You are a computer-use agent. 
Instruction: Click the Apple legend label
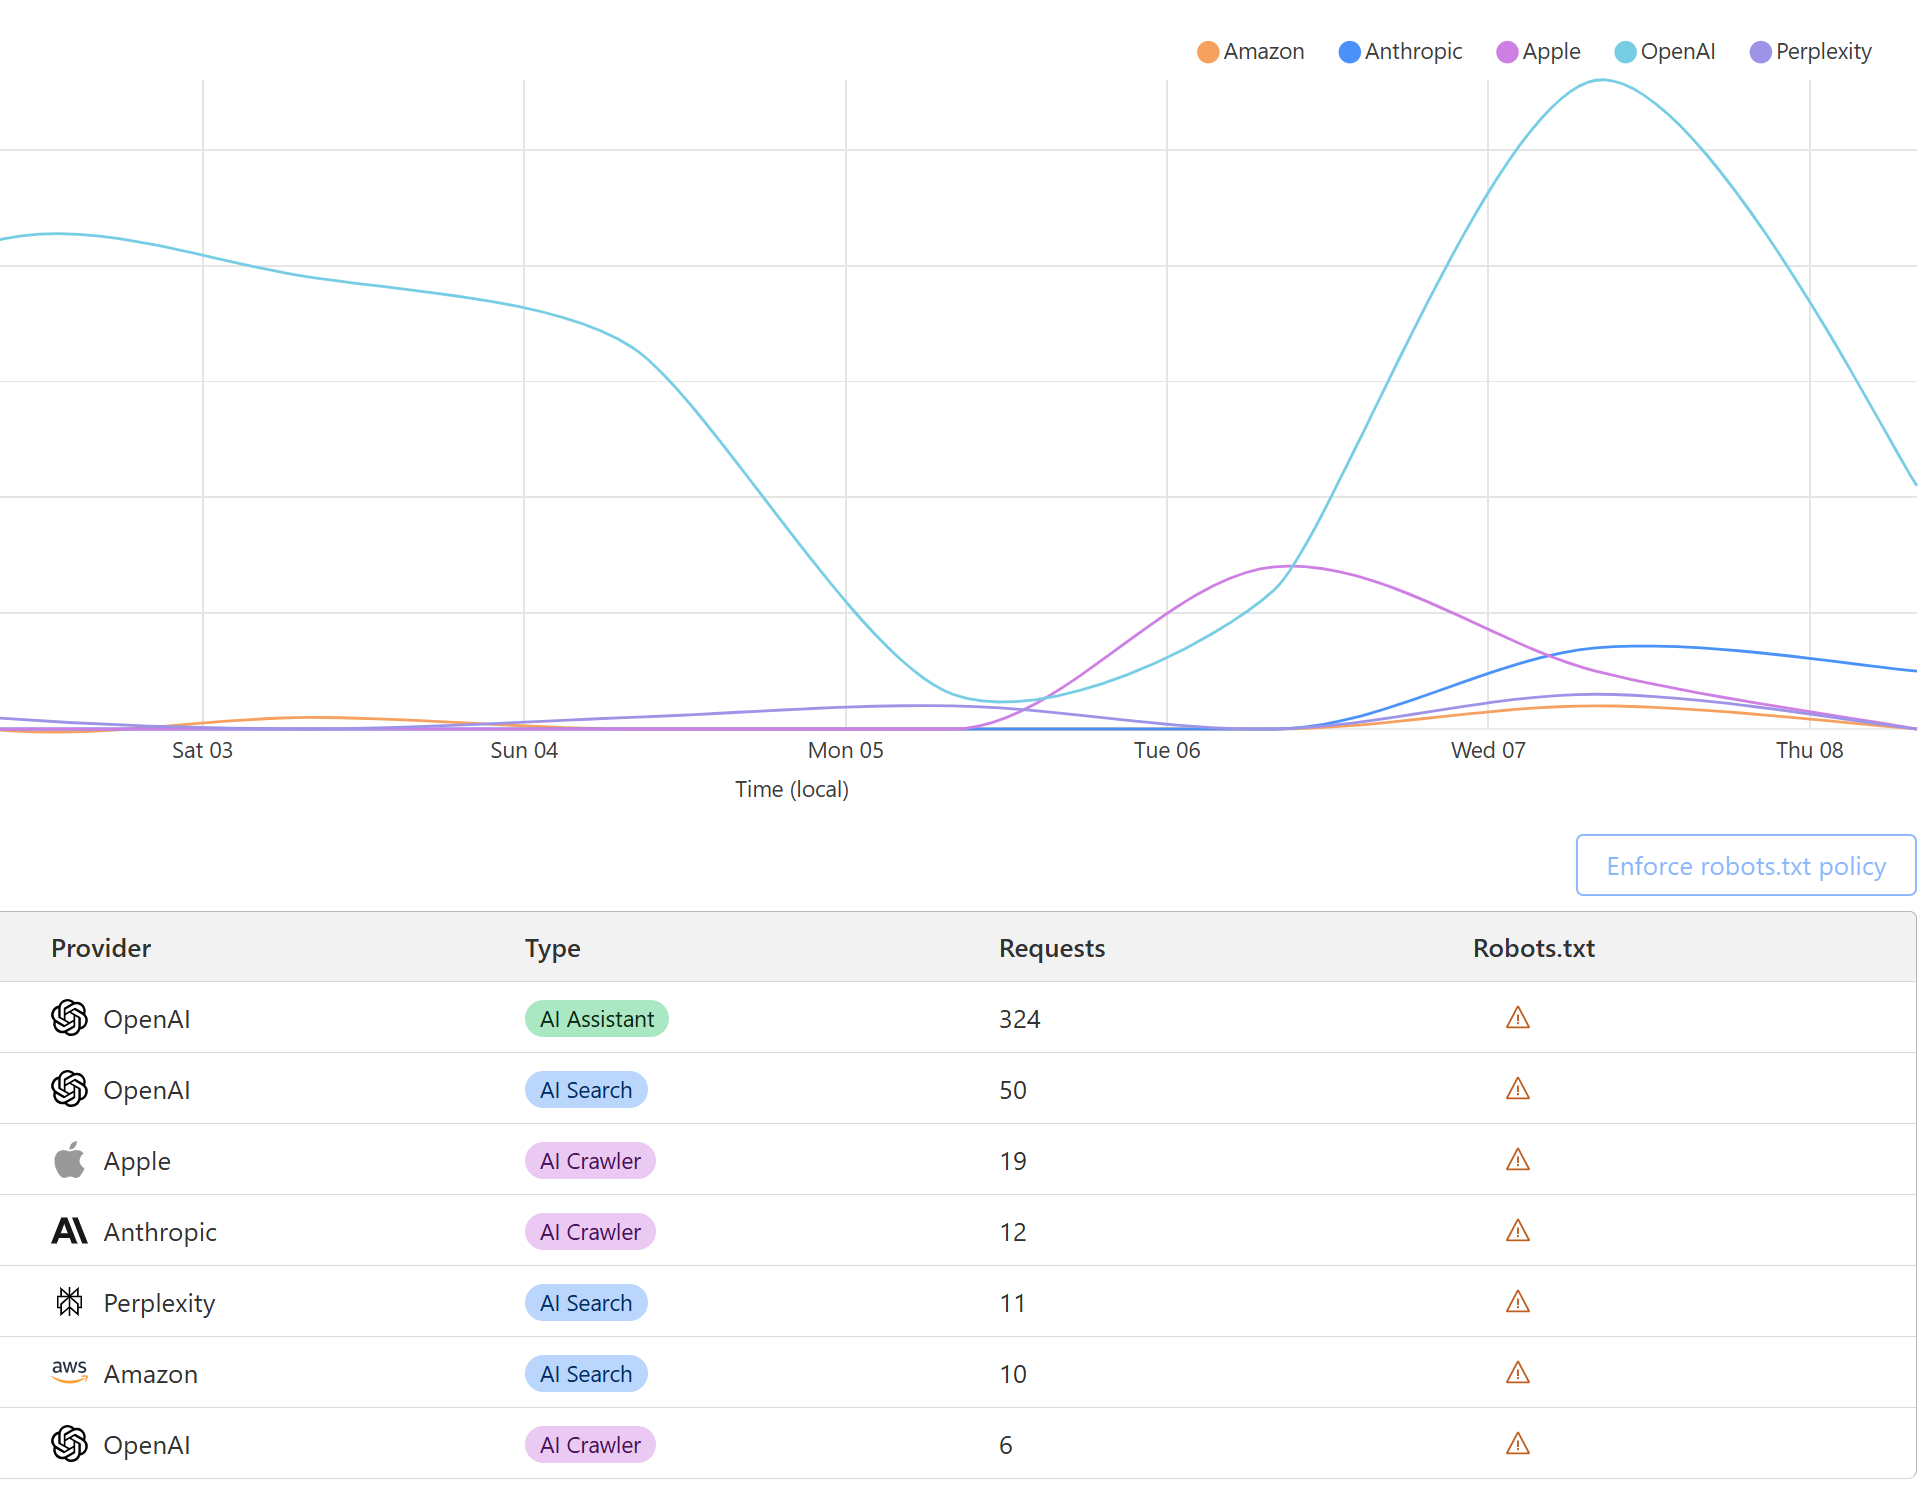1551,52
